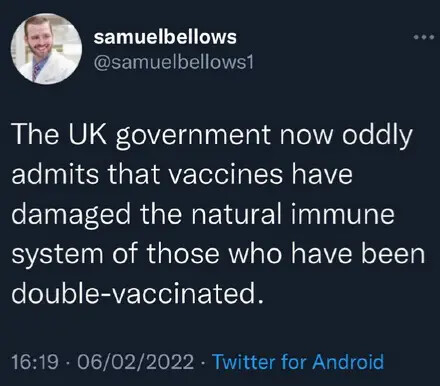Click the opening word "The" of the tweet

point(36,135)
